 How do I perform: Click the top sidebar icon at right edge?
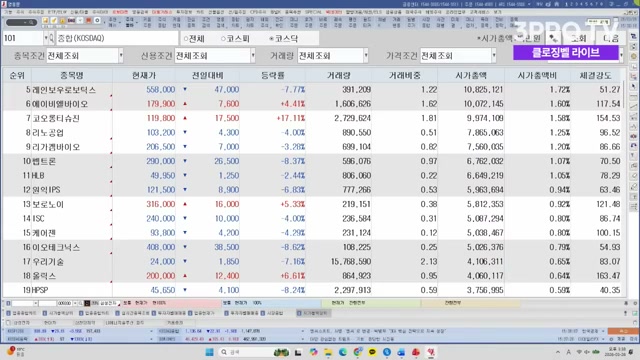click(633, 36)
